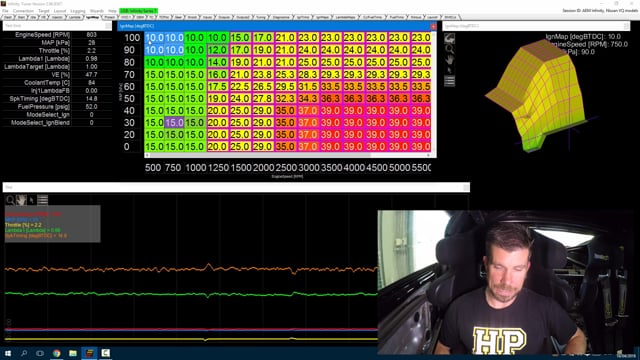640x360 pixels.
Task: Open the File menu
Action: click(5, 11)
